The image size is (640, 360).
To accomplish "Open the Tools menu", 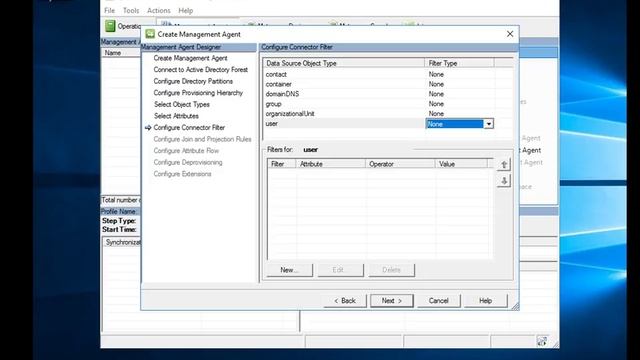I will [x=131, y=11].
